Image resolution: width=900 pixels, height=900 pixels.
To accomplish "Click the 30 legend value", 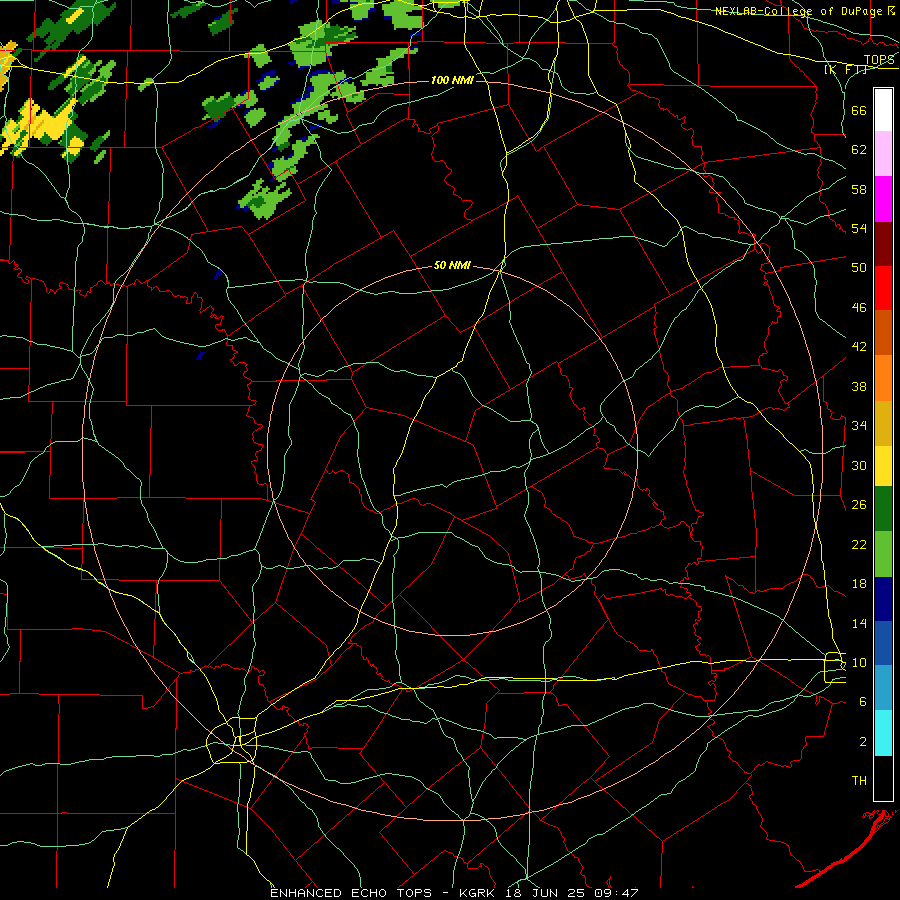I will (x=859, y=465).
